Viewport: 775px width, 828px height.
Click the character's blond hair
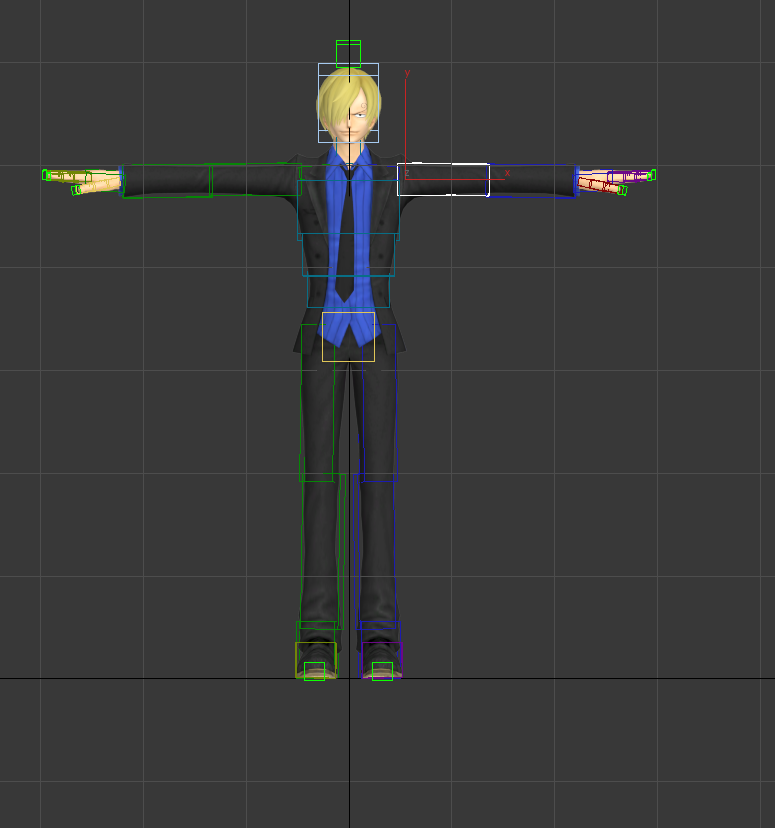click(x=334, y=98)
